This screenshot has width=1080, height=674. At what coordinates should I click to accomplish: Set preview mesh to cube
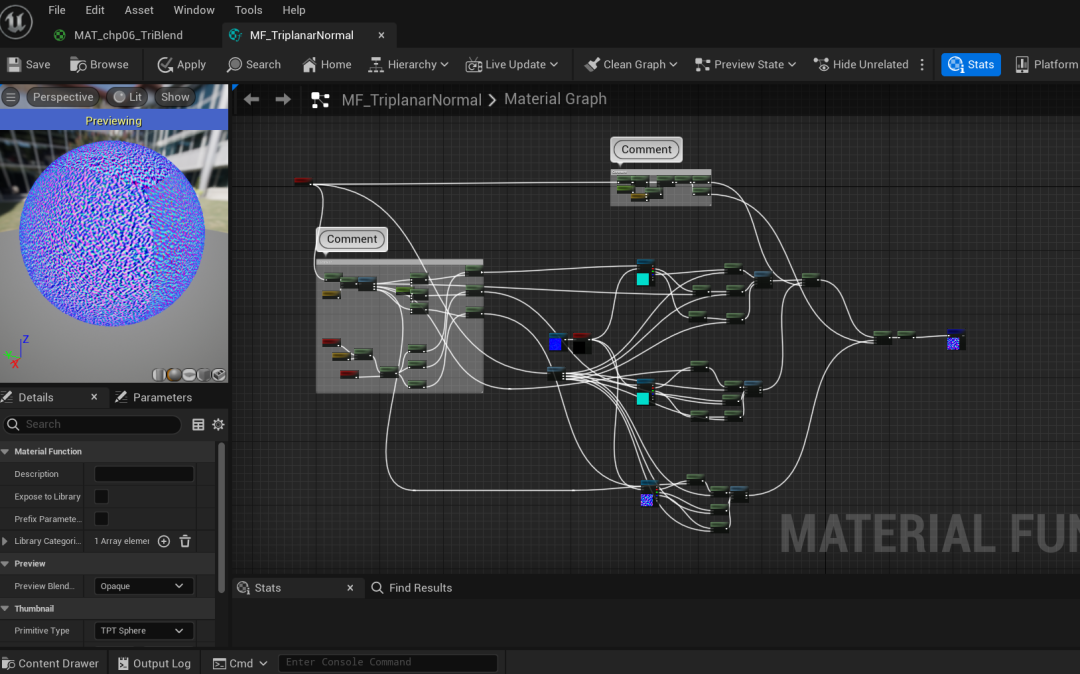click(204, 375)
